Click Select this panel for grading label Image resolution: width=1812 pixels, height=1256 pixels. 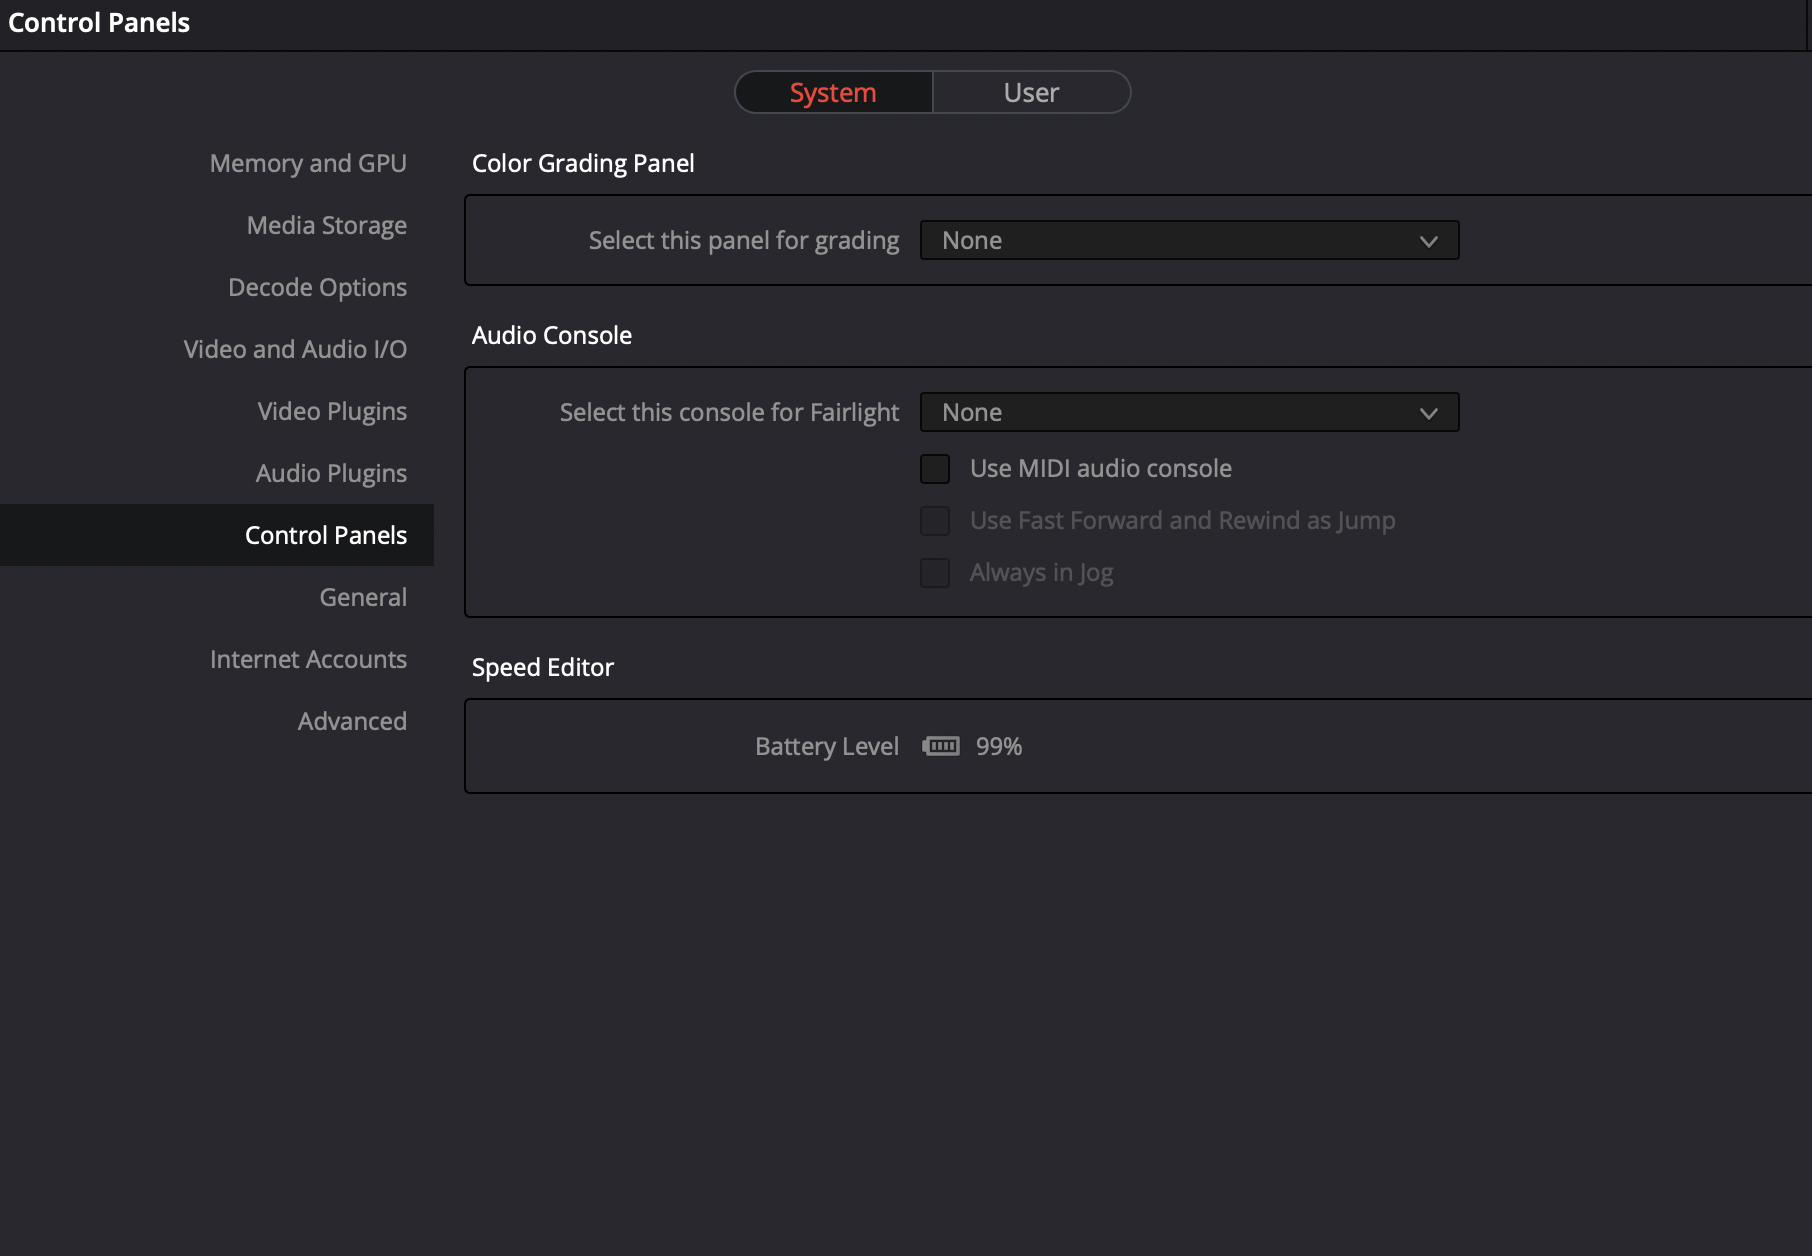(744, 240)
